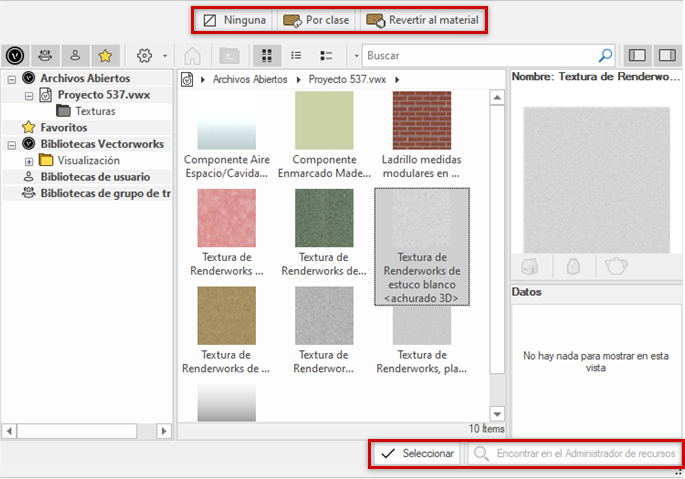Open the gear settings menu

pyautogui.click(x=146, y=55)
